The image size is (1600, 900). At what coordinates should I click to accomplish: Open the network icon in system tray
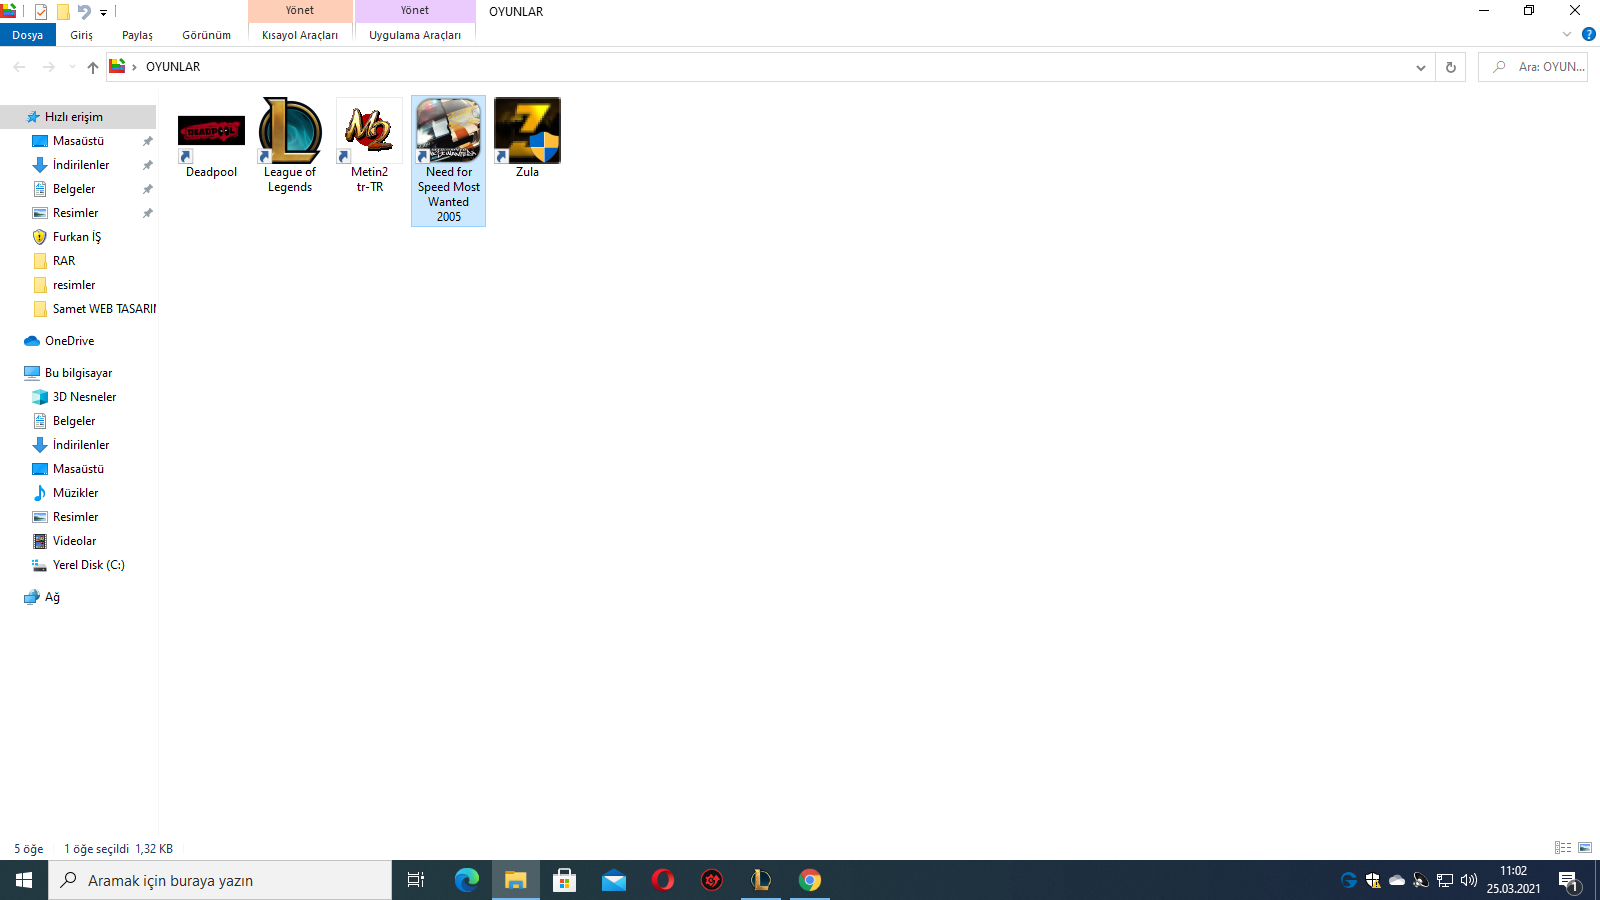pyautogui.click(x=1445, y=880)
